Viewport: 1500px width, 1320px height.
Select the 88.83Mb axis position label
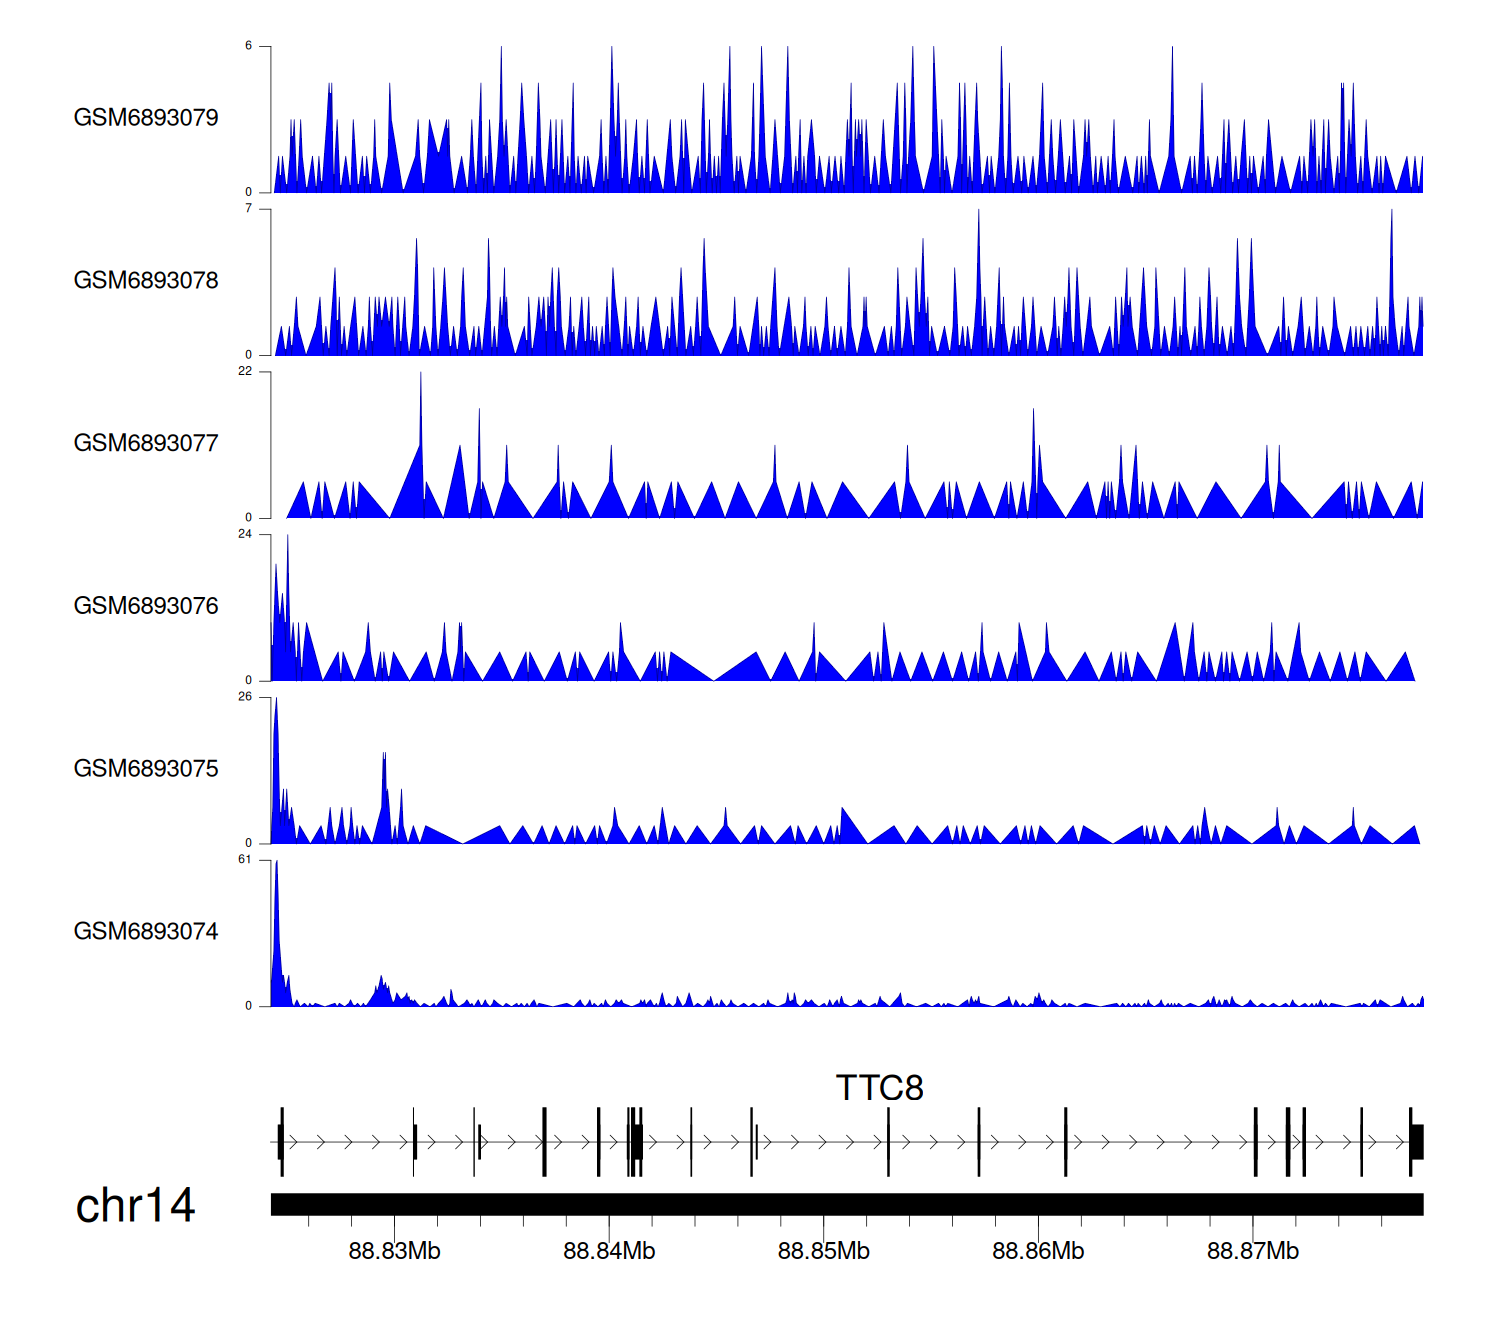click(394, 1251)
